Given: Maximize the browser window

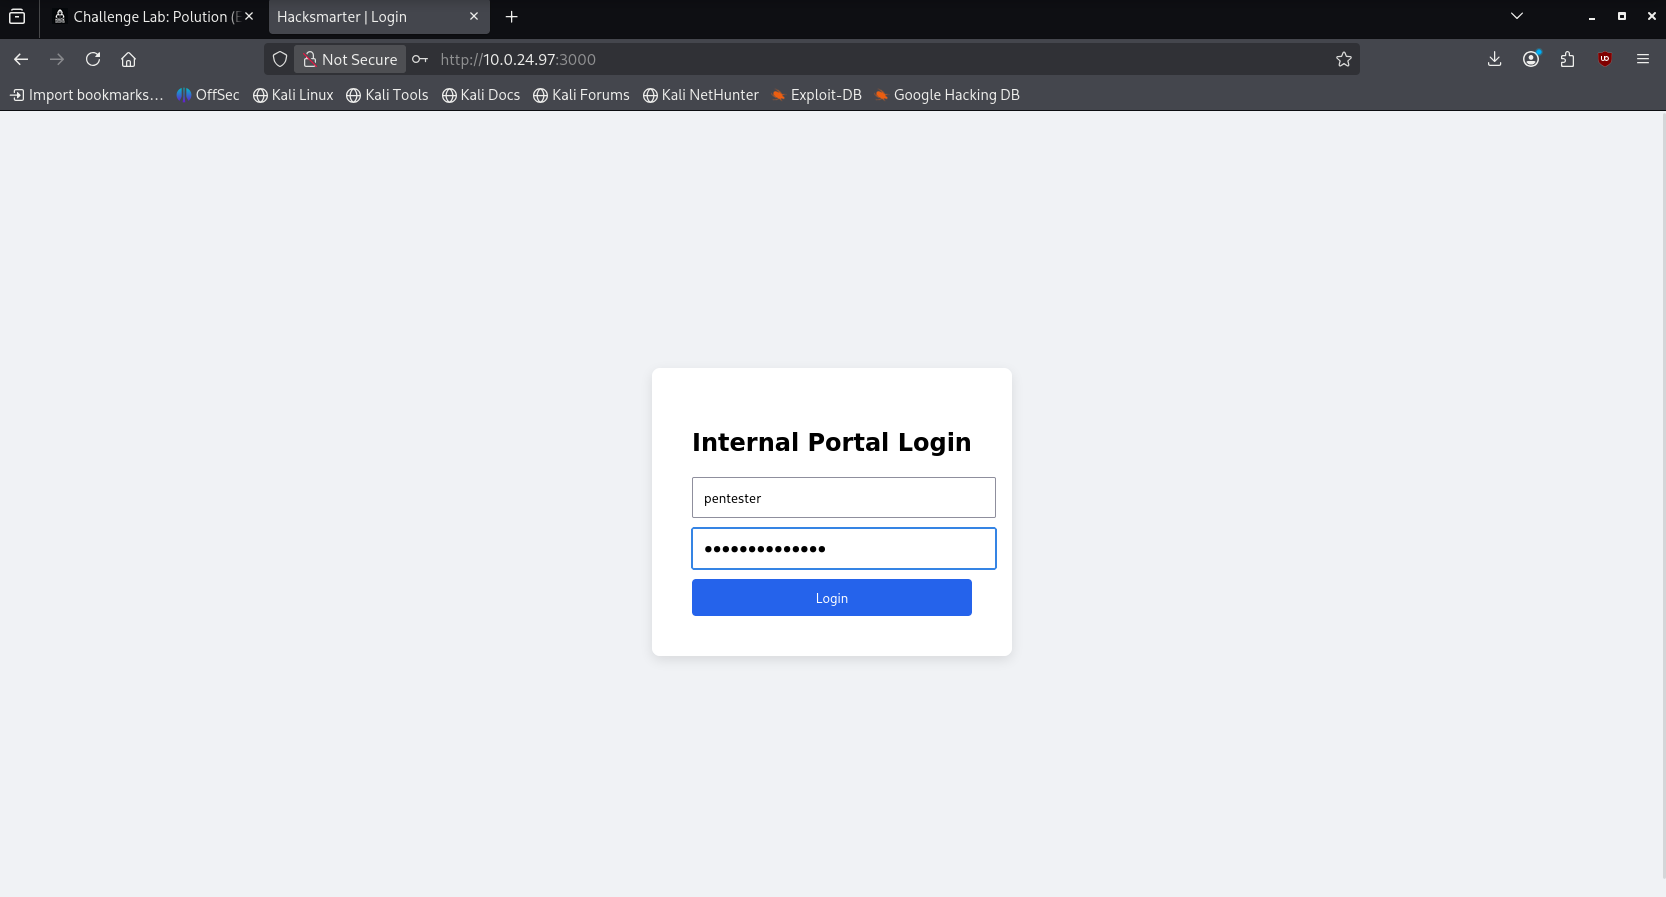Looking at the screenshot, I should (x=1622, y=16).
